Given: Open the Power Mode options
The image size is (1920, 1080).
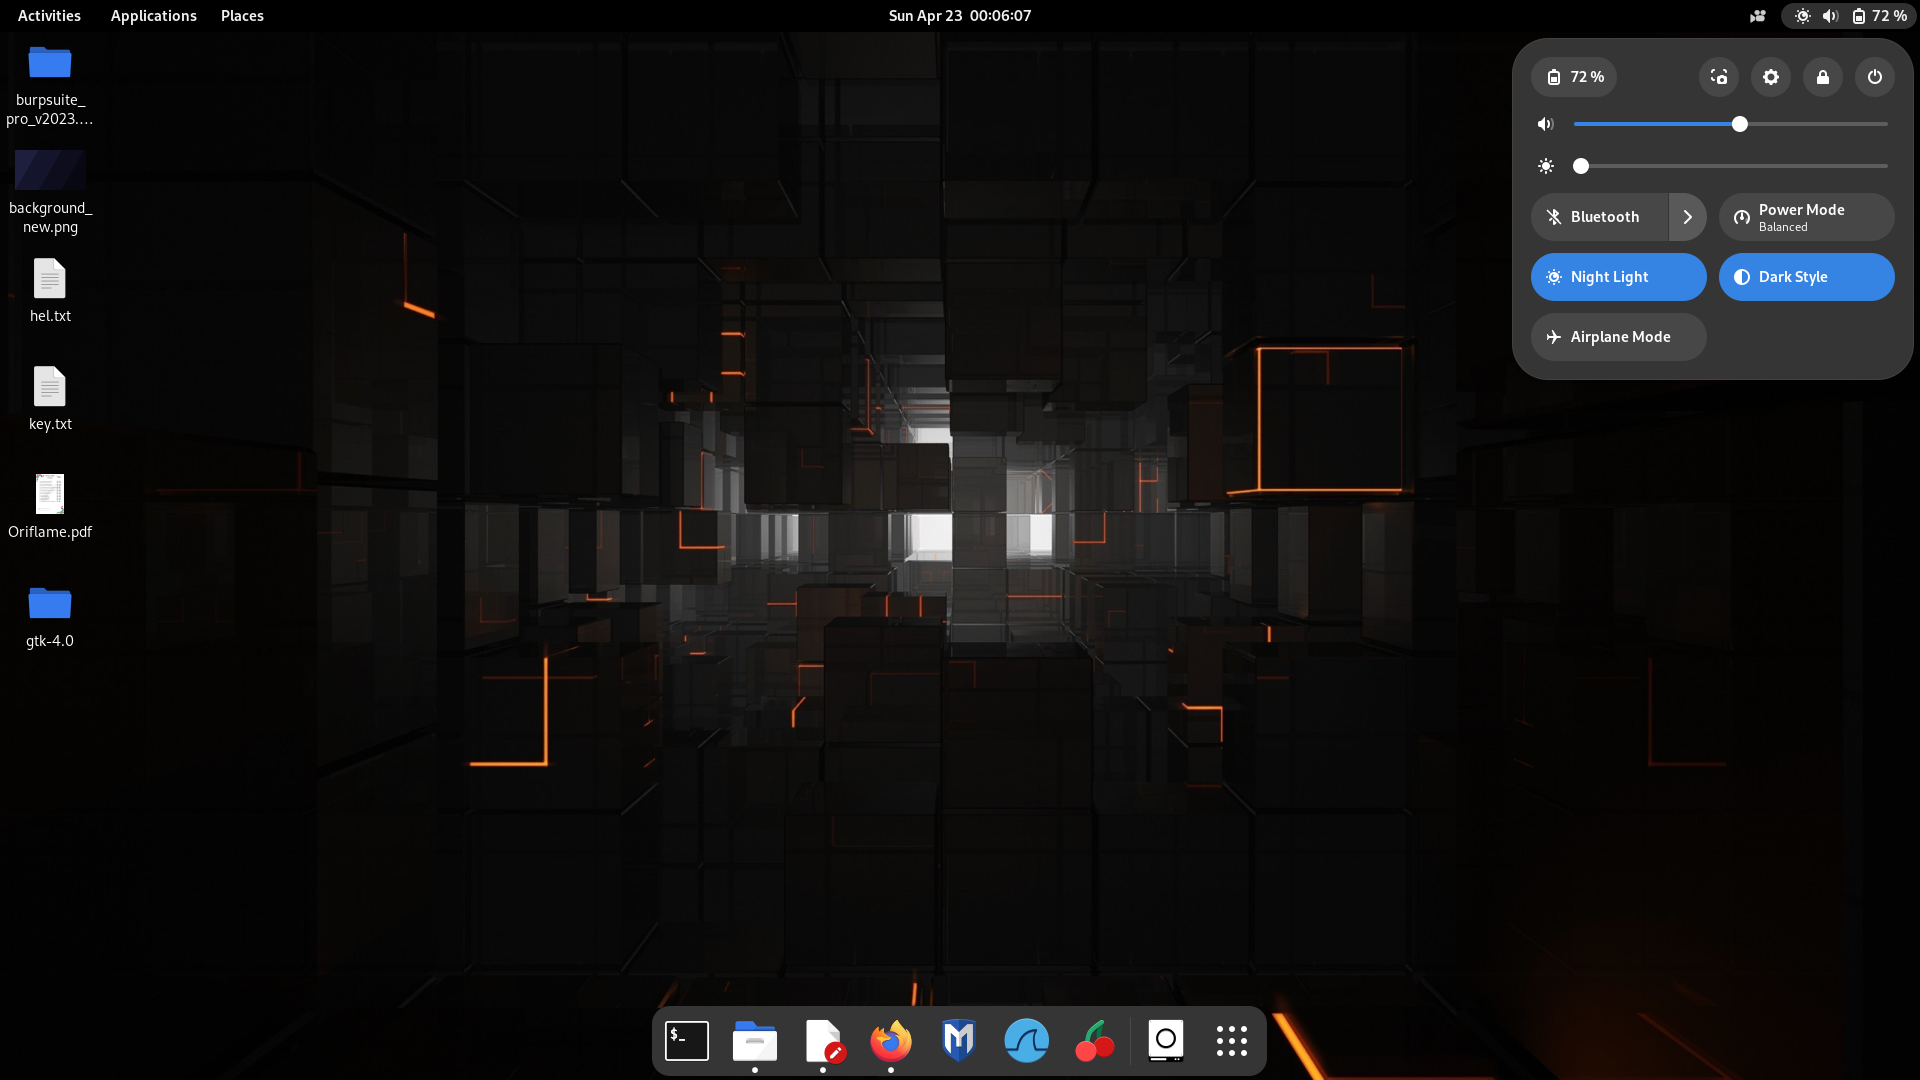Looking at the screenshot, I should [x=1806, y=217].
